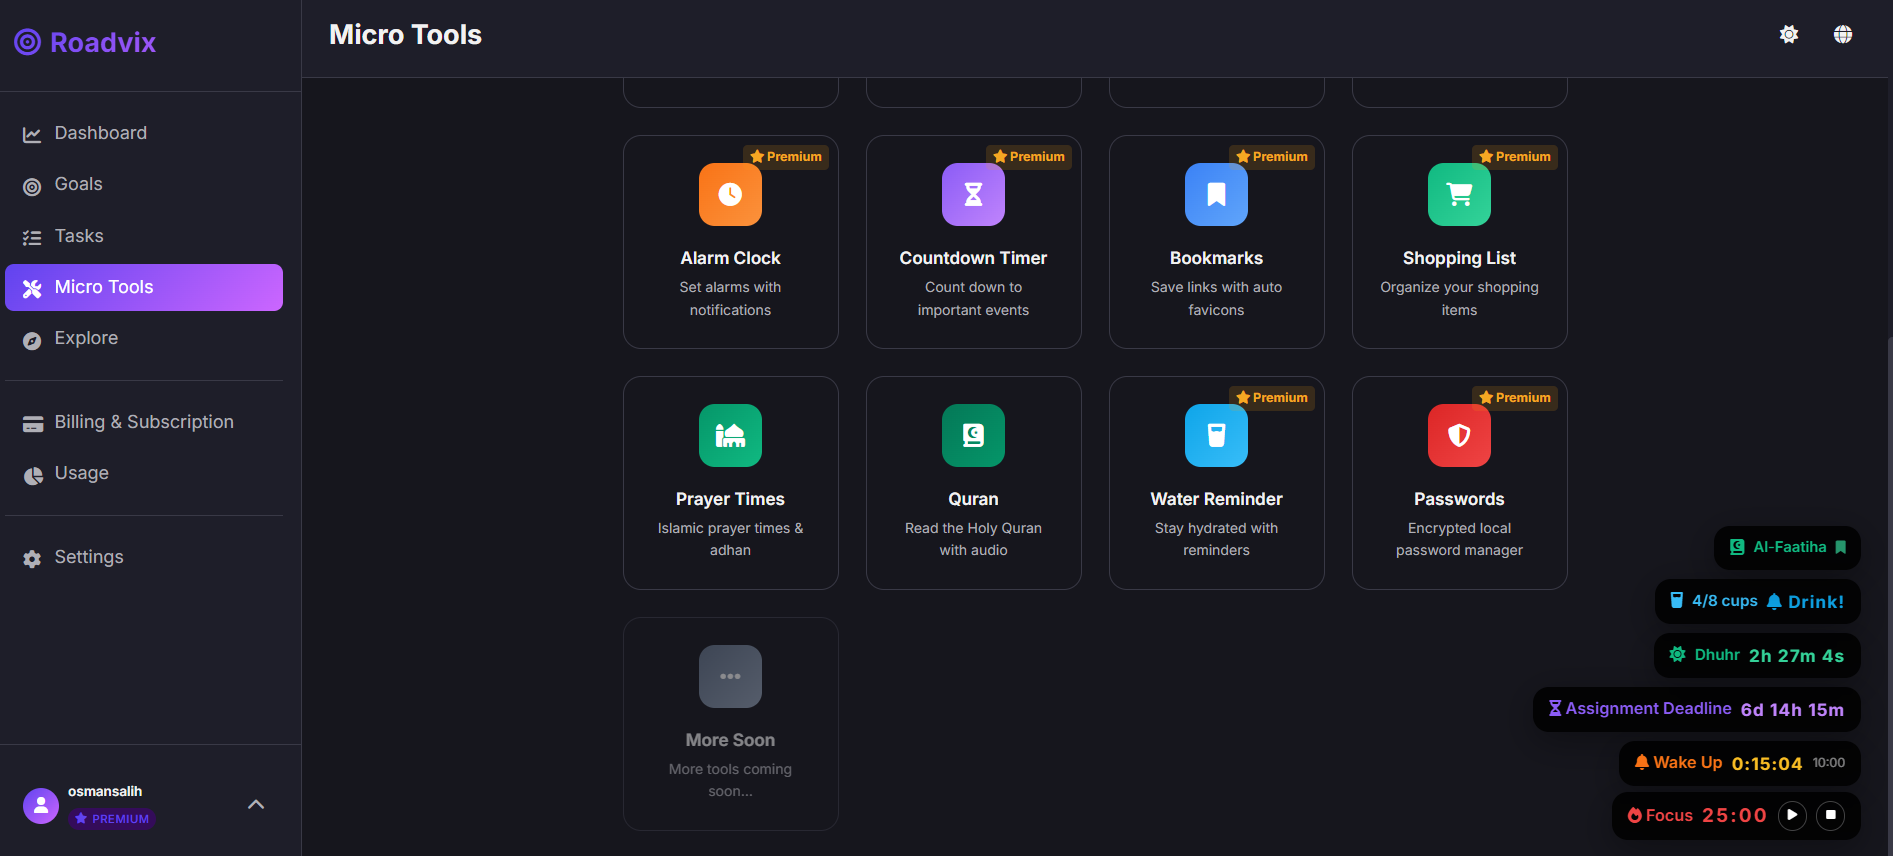Open Water Reminder card title
This screenshot has height=856, width=1893.
click(1216, 499)
